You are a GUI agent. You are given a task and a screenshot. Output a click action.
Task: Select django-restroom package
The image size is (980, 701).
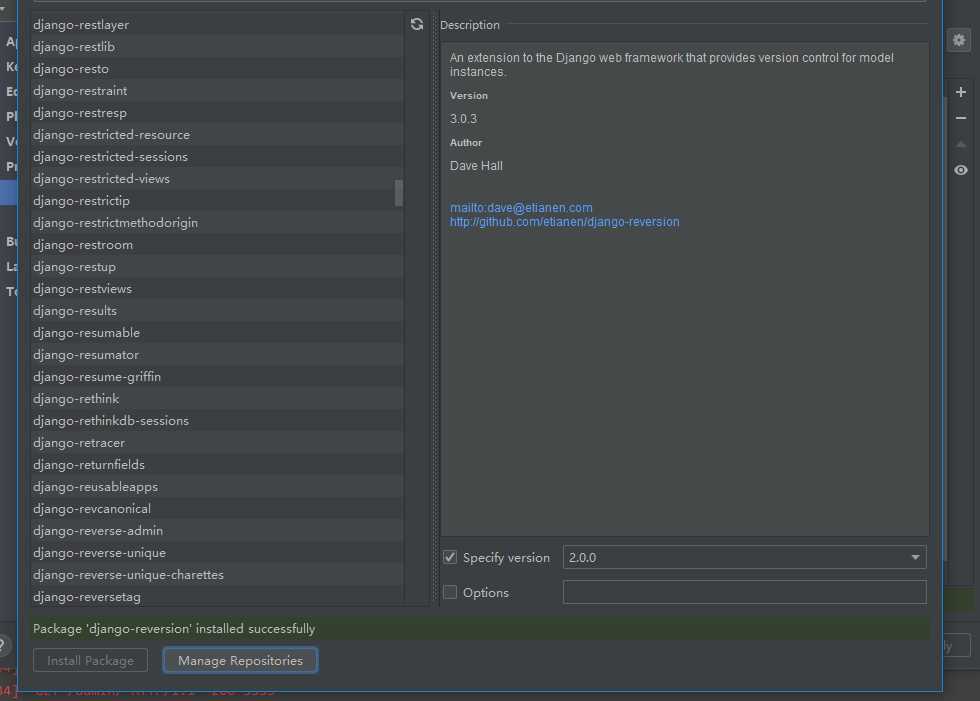[x=217, y=244]
